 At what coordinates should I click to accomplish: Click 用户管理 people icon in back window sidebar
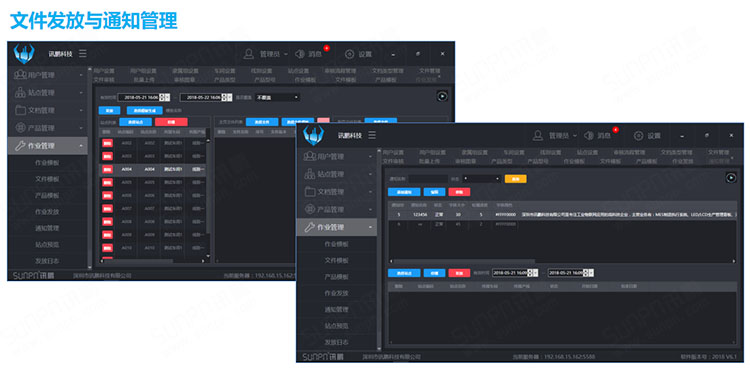[20, 75]
